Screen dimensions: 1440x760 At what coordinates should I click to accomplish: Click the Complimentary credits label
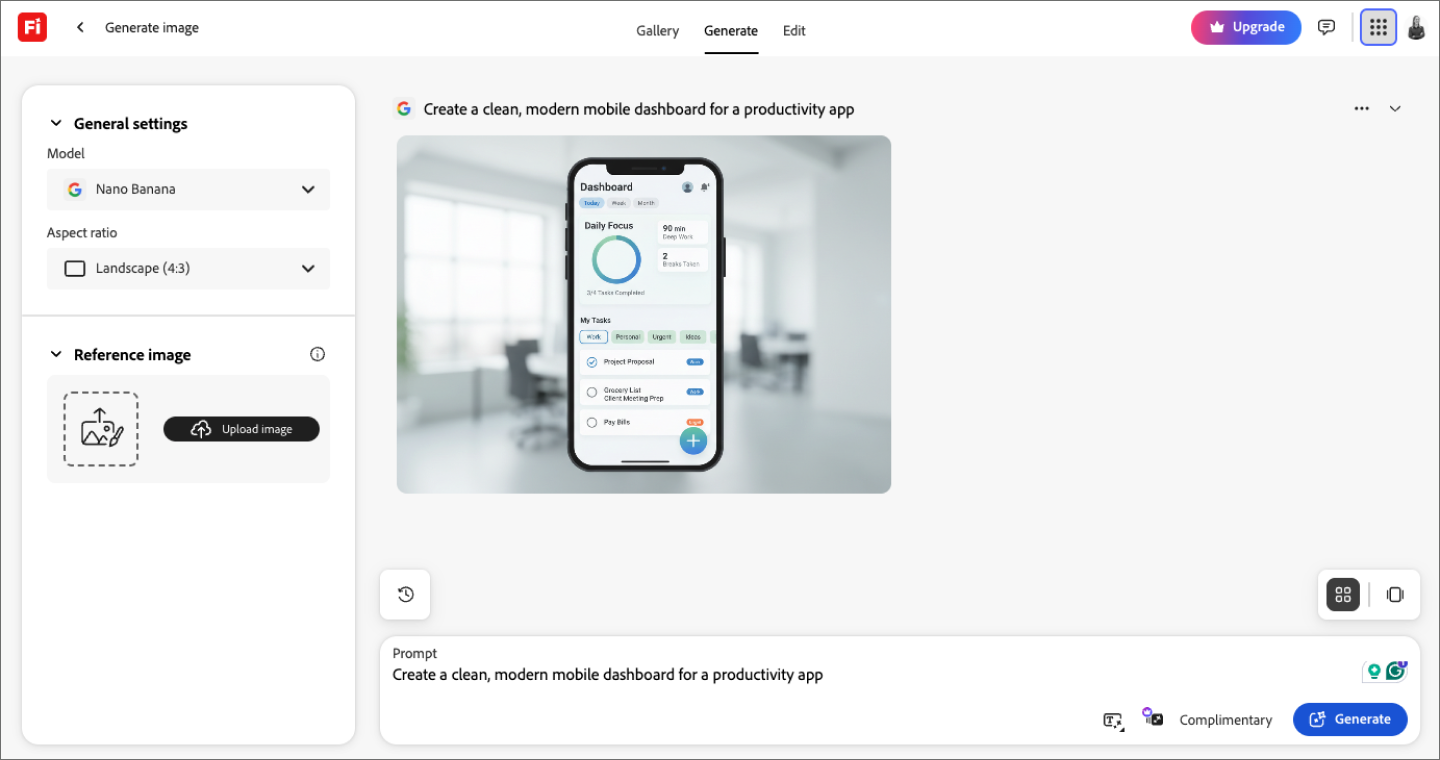click(1226, 719)
